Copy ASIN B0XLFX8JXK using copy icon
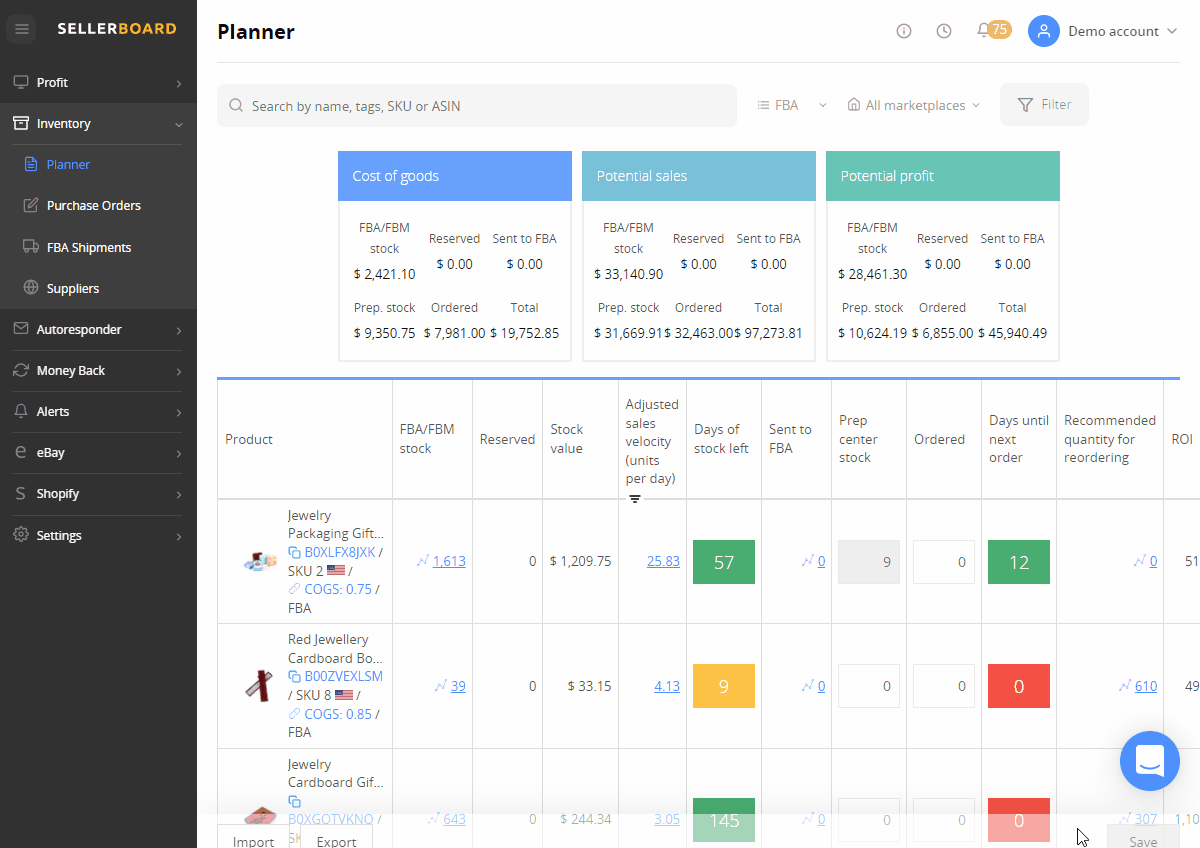The height and width of the screenshot is (848, 1200). pos(294,552)
